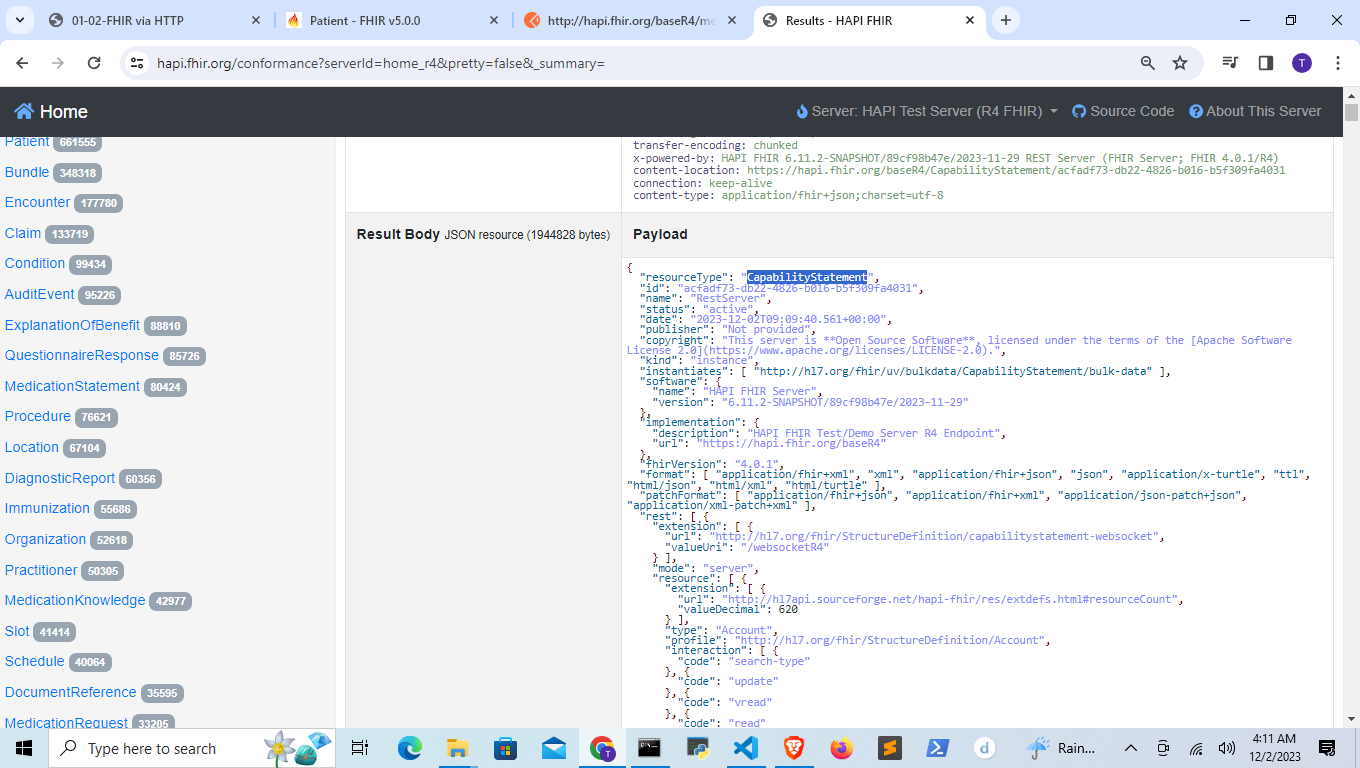Open the Python taskbar icon
The height and width of the screenshot is (768, 1360).
697,748
